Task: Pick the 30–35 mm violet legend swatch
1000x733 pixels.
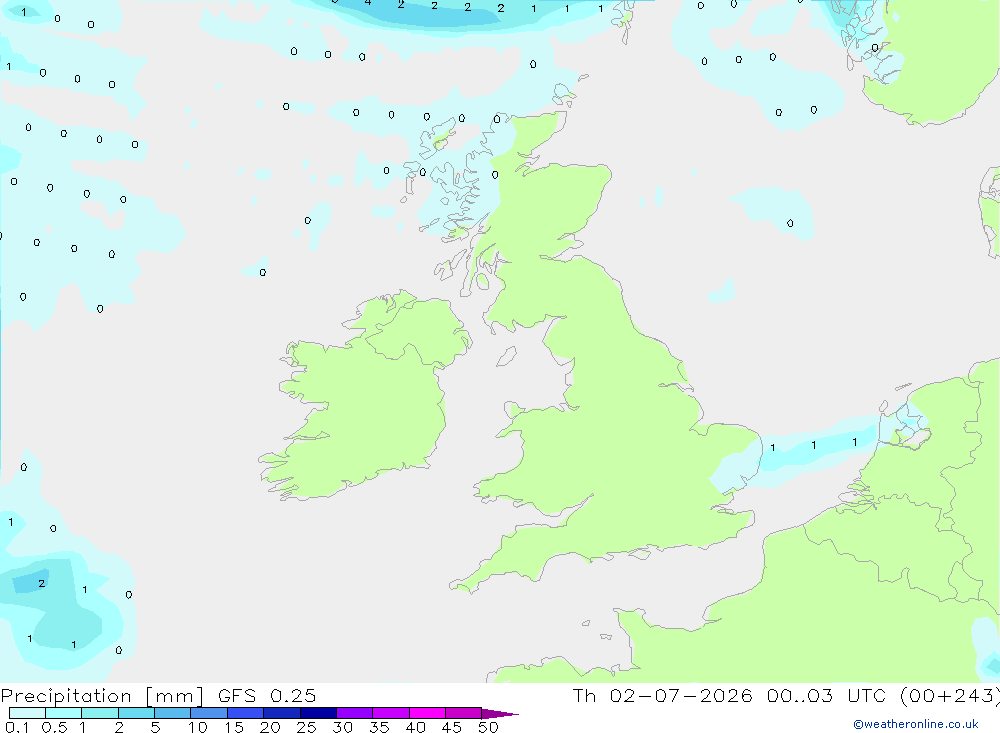Action: click(x=355, y=713)
